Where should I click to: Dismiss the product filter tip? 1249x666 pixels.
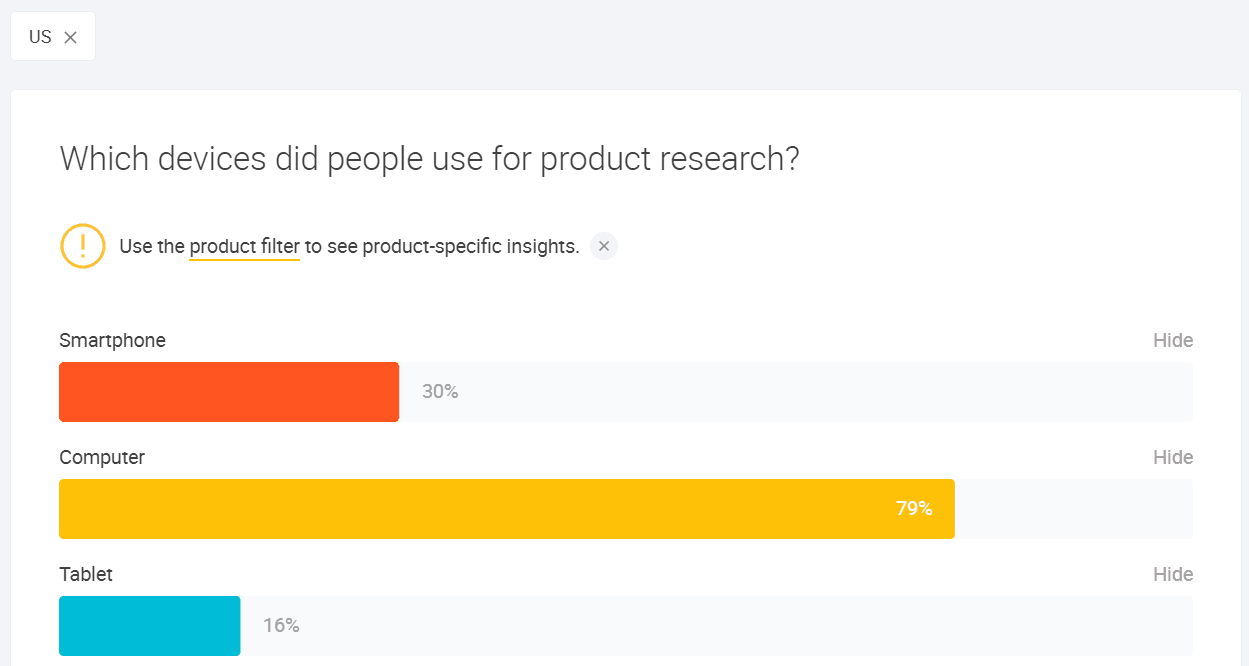click(604, 246)
